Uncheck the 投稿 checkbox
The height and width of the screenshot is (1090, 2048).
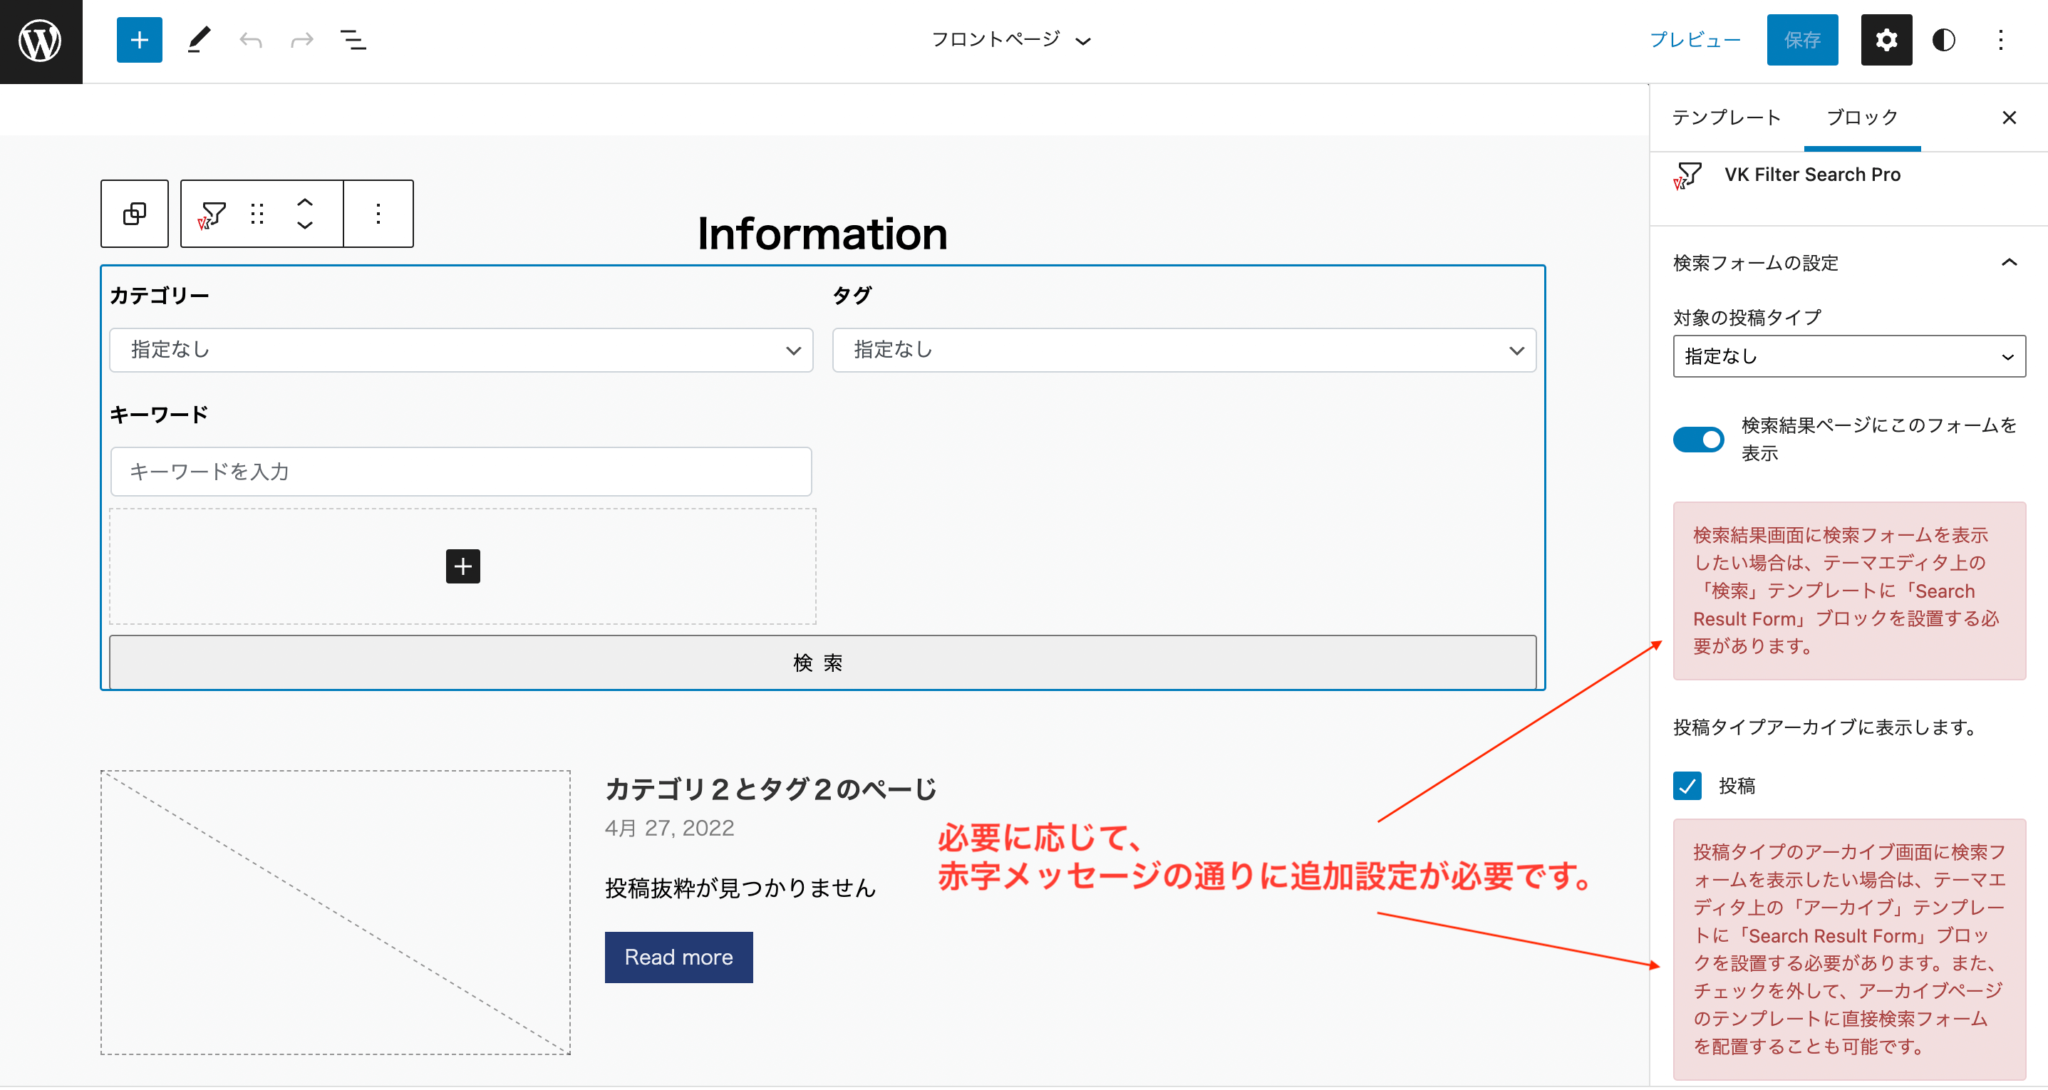1687,786
